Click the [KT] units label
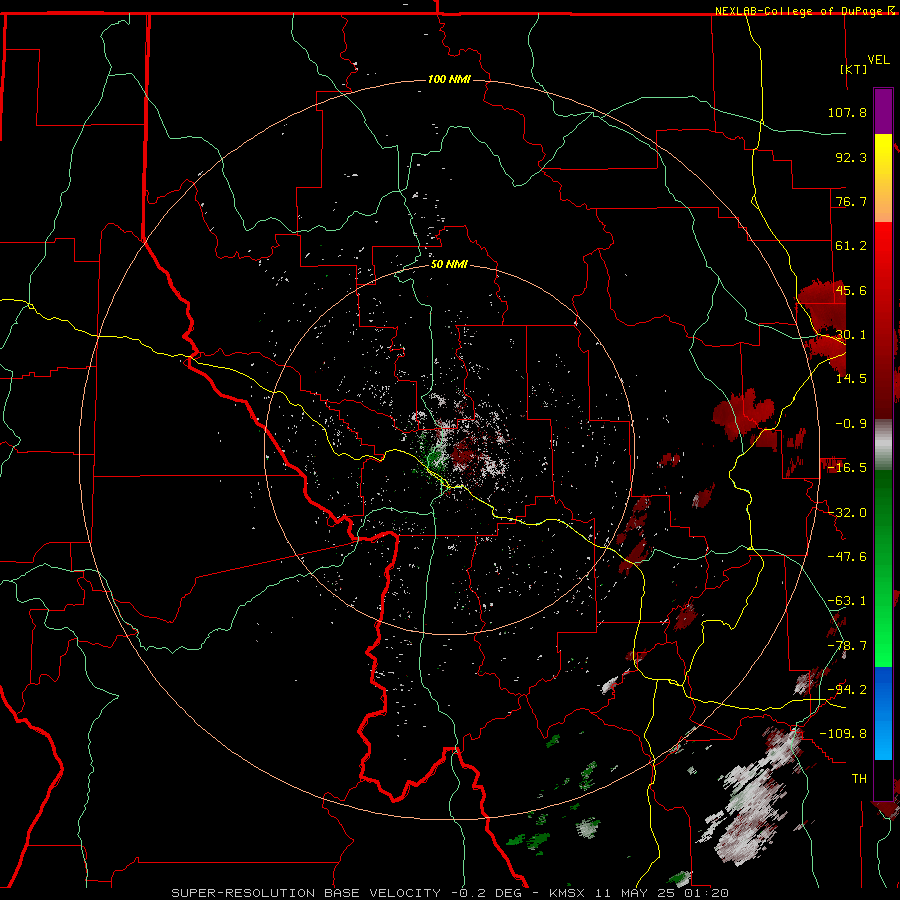 pyautogui.click(x=854, y=69)
